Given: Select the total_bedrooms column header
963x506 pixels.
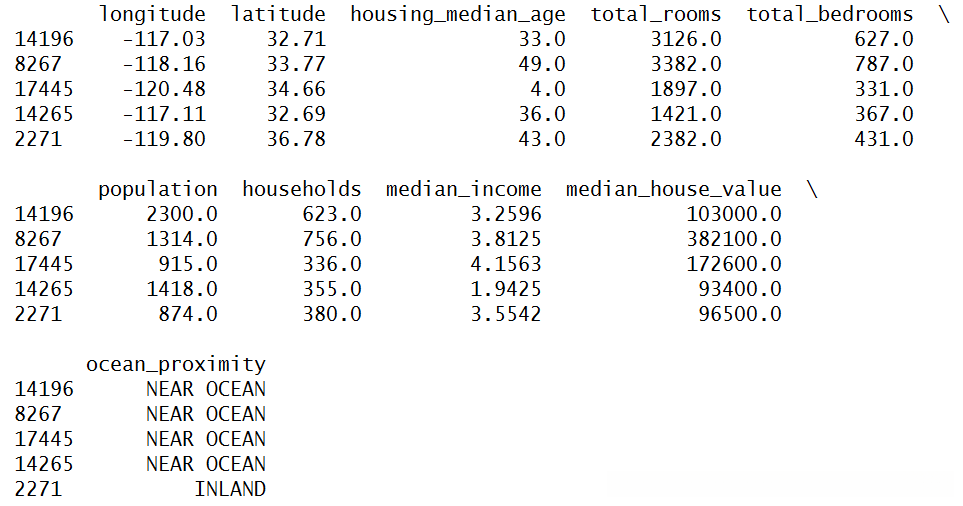Looking at the screenshot, I should (830, 14).
